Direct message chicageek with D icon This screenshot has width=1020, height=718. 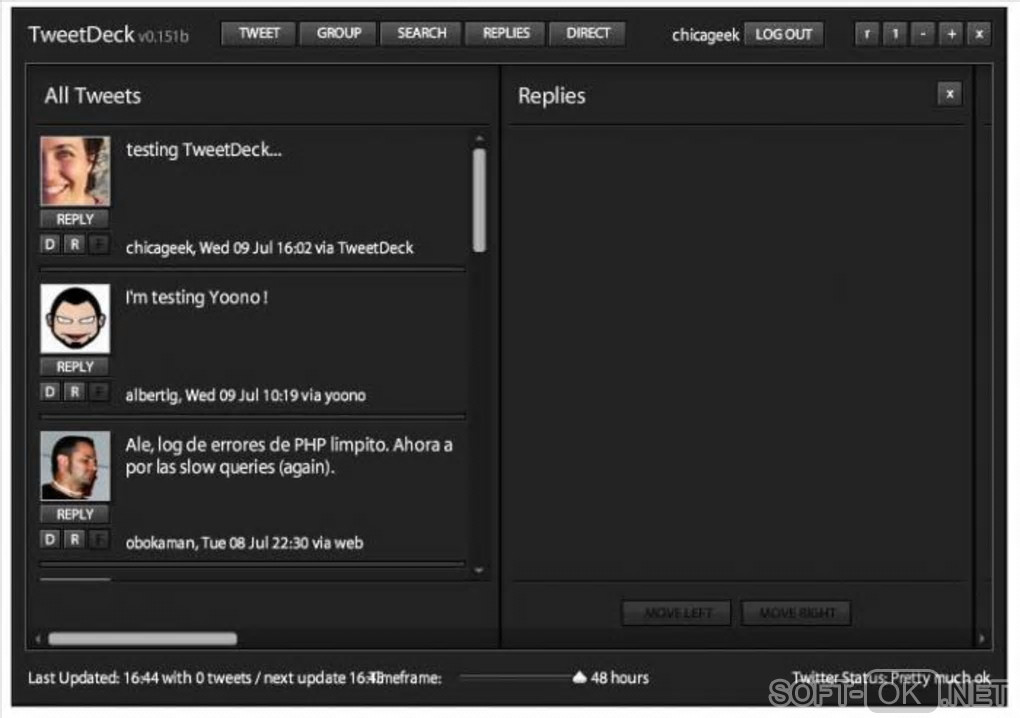tap(50, 245)
